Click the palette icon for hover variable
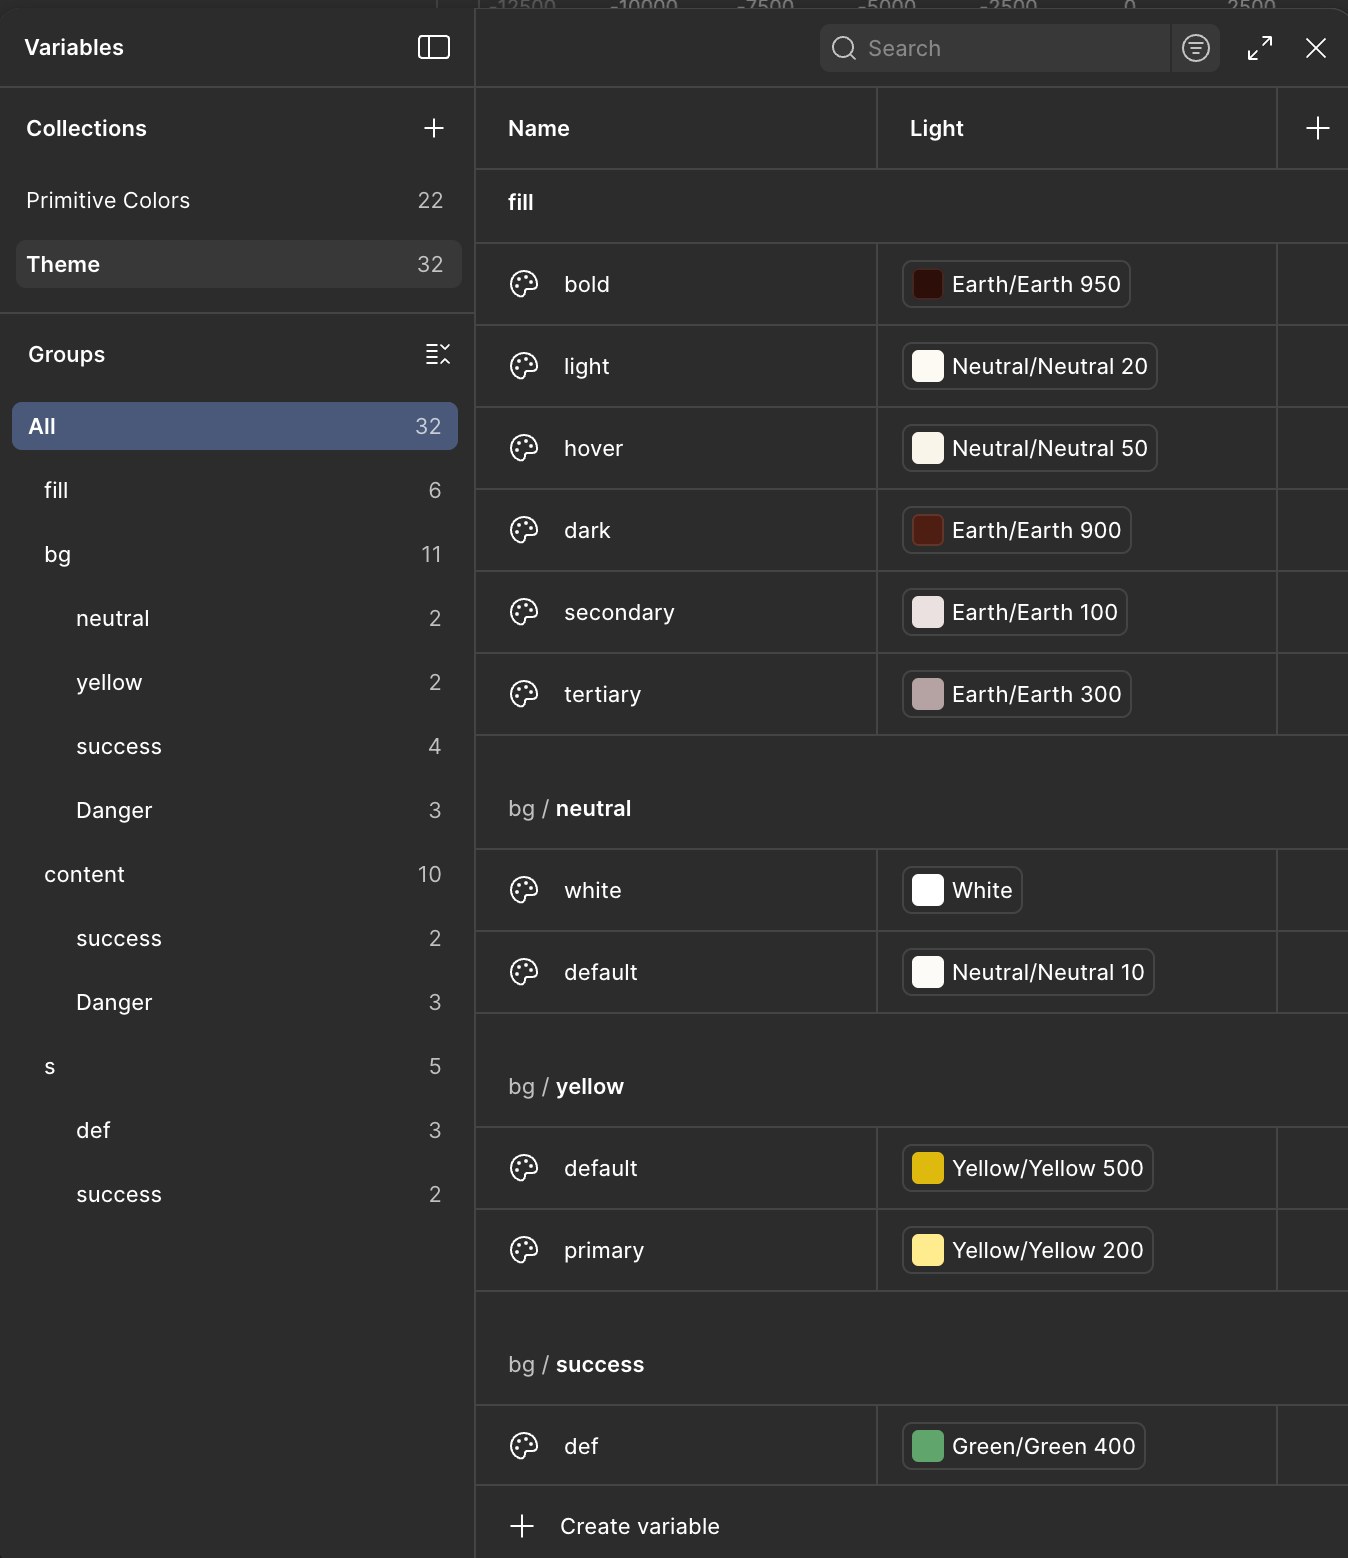The width and height of the screenshot is (1348, 1558). tap(524, 448)
